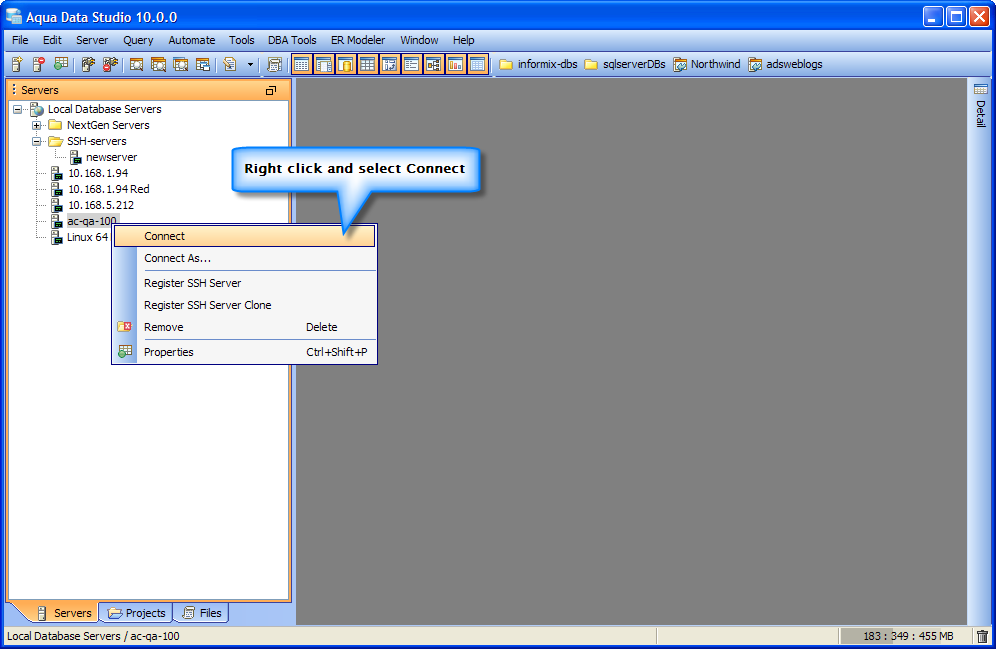Click the calculator-style icon on the toolbar
996x649 pixels.
(x=274, y=64)
